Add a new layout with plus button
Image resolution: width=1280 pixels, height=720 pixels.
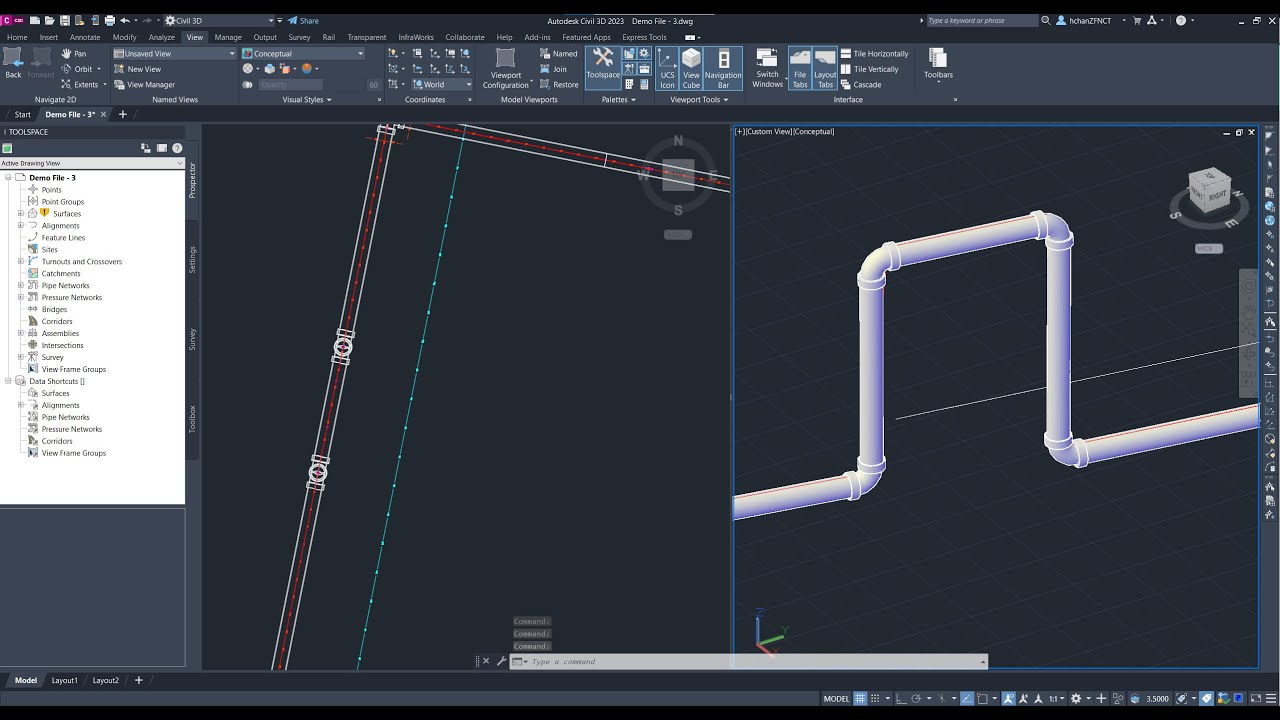(x=139, y=681)
